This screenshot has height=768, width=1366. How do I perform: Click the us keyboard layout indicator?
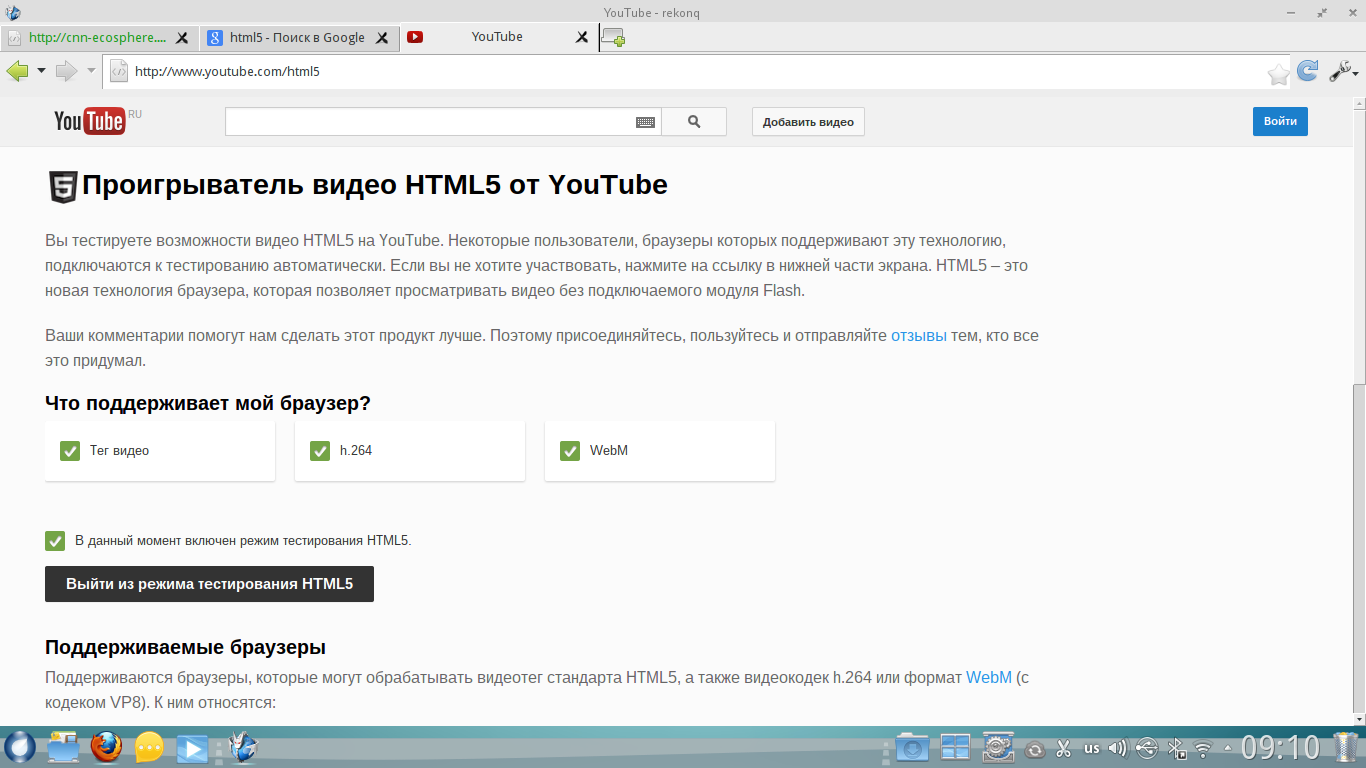pyautogui.click(x=1091, y=748)
